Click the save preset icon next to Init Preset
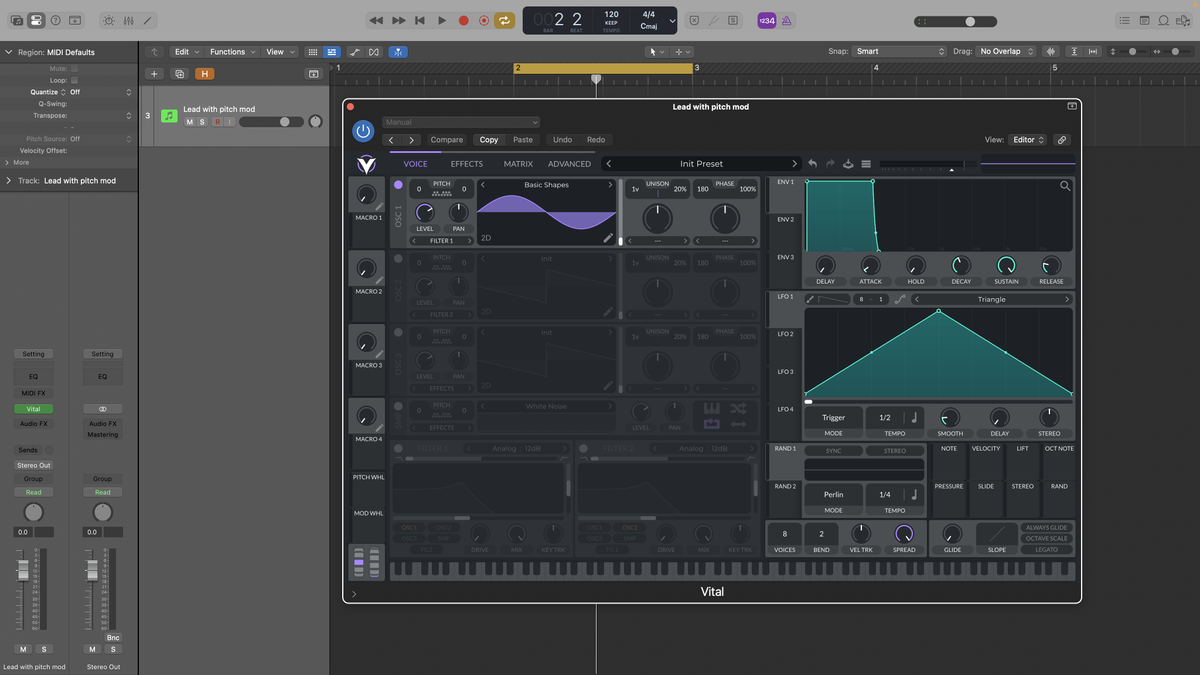 847,163
